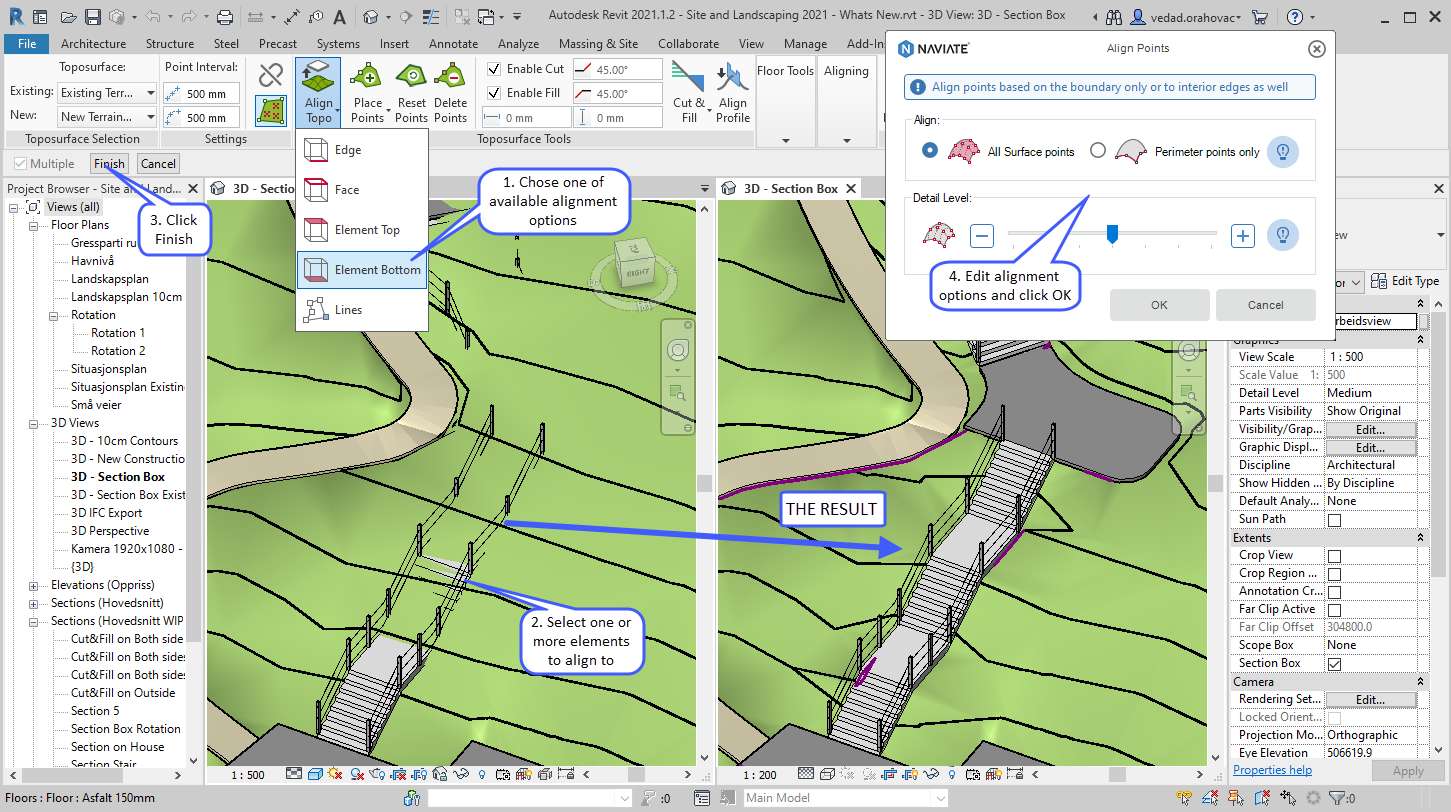
Task: Click OK in the Align Points dialog
Action: [x=1159, y=305]
